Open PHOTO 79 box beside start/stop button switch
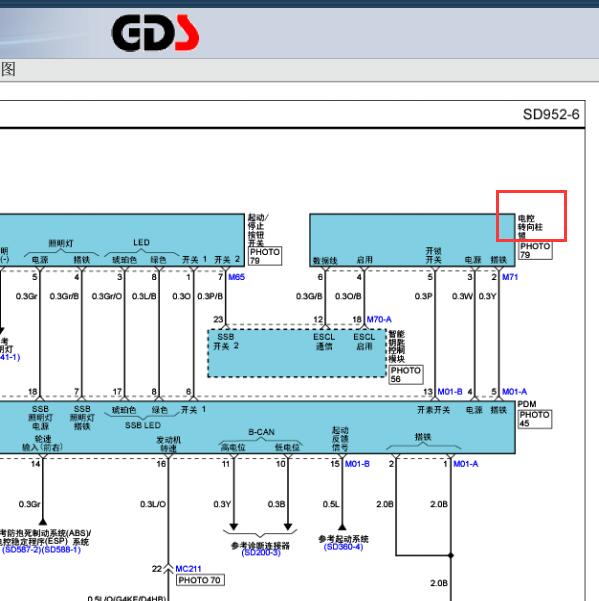599x601 pixels. coord(265,256)
